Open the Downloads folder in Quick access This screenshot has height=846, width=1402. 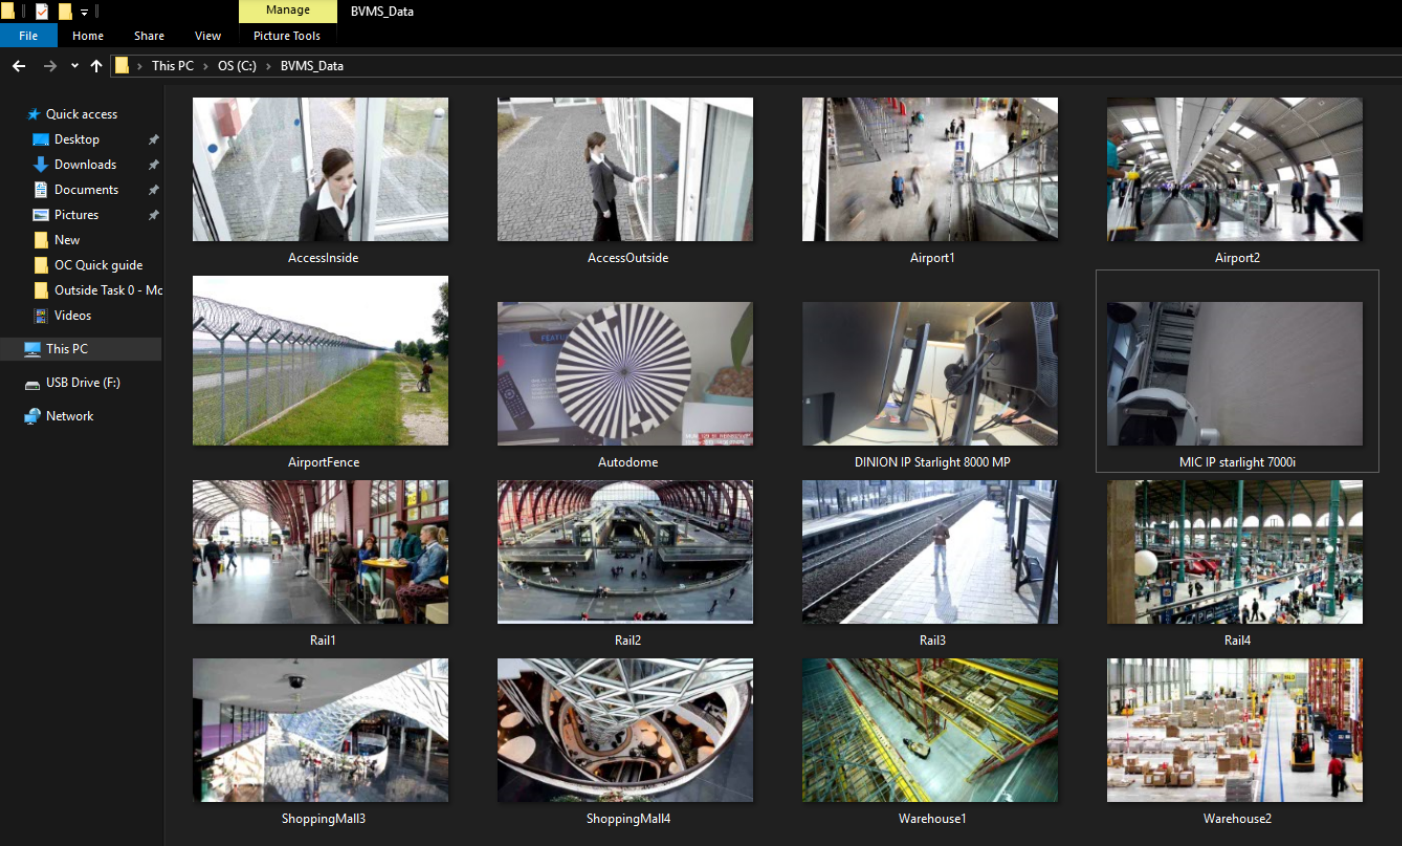84,165
